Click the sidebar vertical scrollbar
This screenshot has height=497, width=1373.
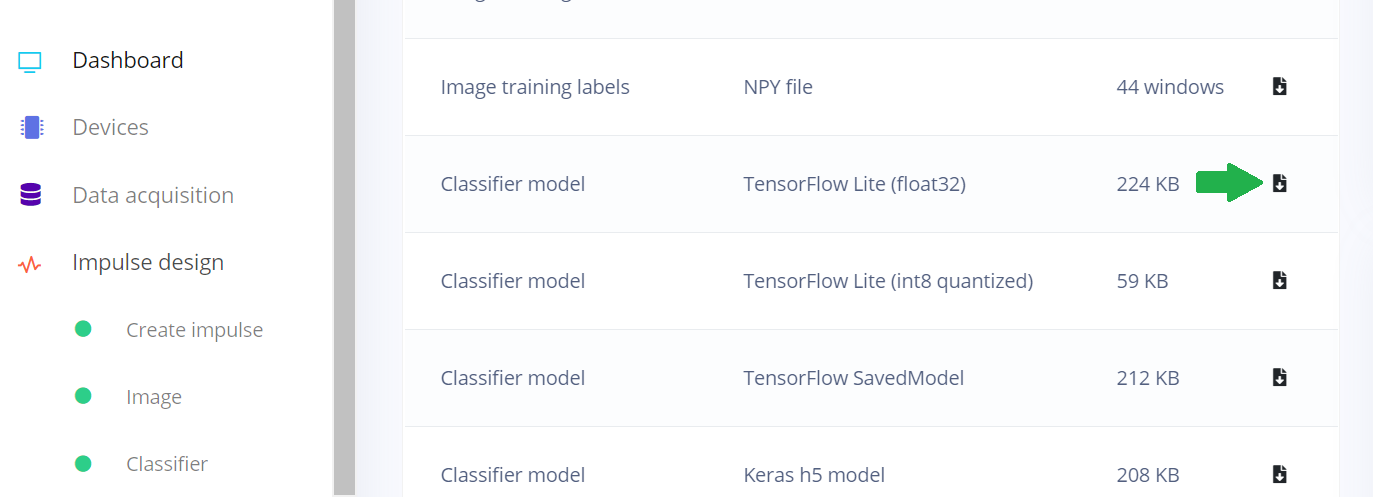(344, 248)
